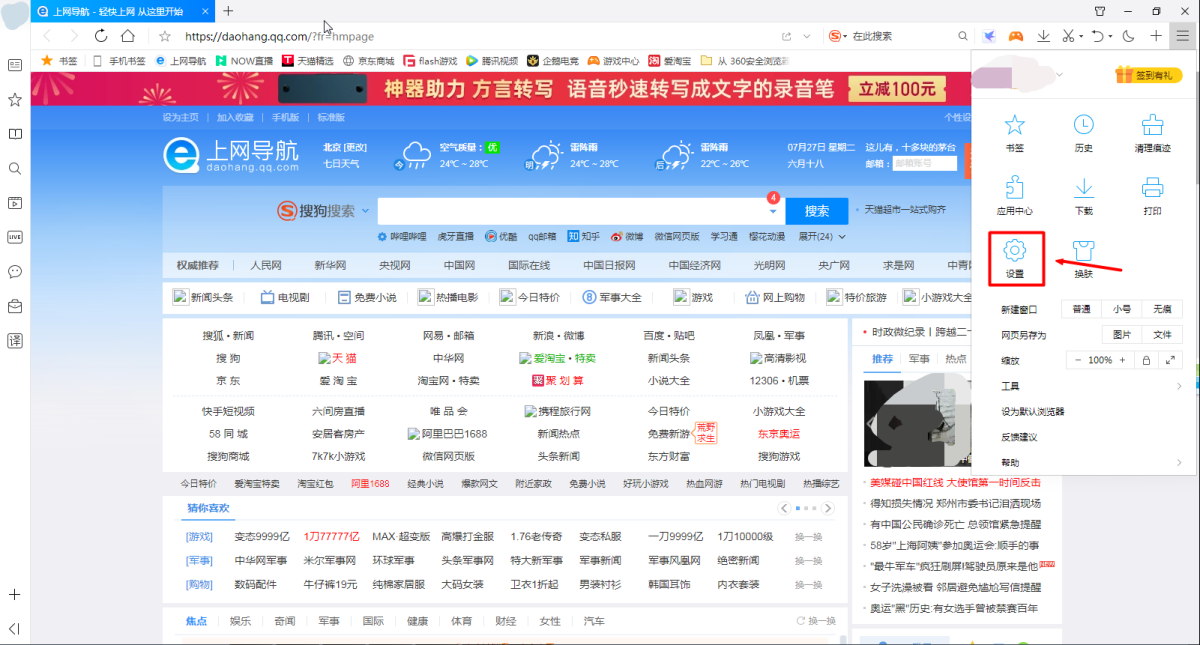Click the zoom plus stepper next to 100%
Viewport: 1200px width, 645px height.
(1122, 360)
